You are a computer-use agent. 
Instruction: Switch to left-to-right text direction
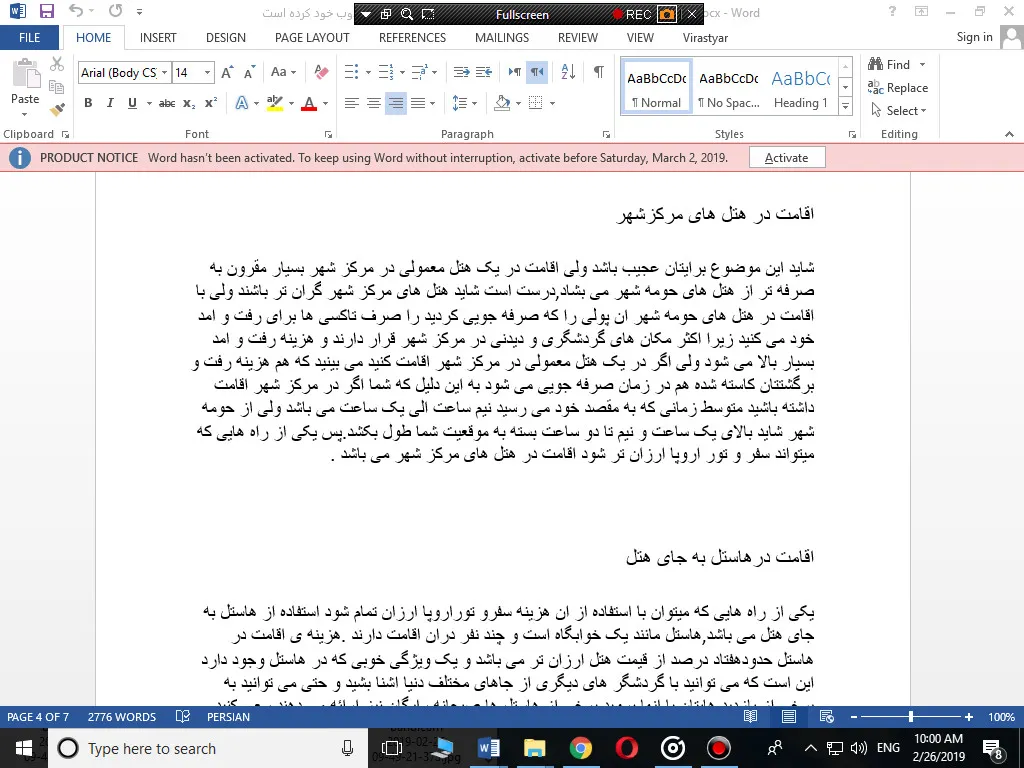[x=514, y=72]
